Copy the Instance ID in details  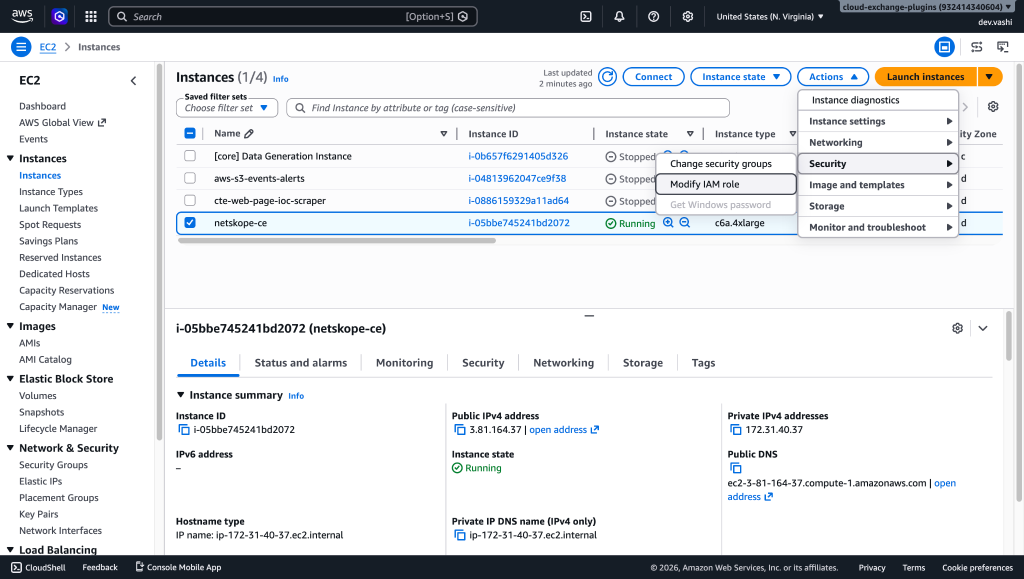[184, 430]
